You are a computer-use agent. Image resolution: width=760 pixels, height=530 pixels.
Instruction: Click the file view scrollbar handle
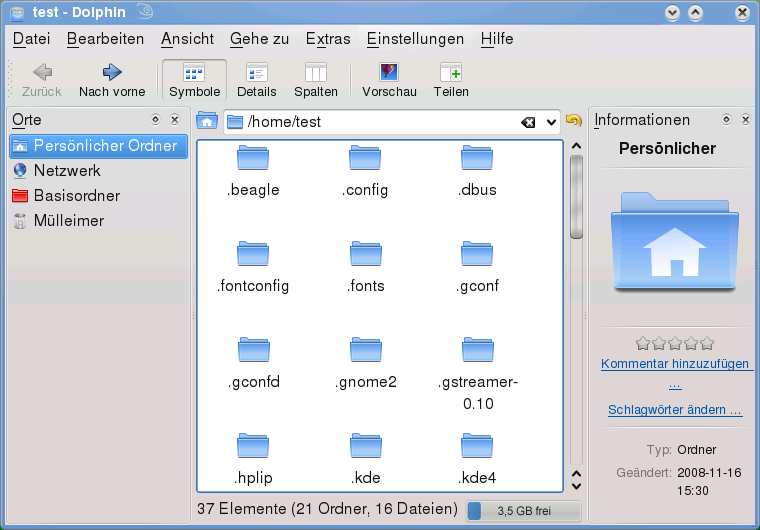pyautogui.click(x=576, y=197)
